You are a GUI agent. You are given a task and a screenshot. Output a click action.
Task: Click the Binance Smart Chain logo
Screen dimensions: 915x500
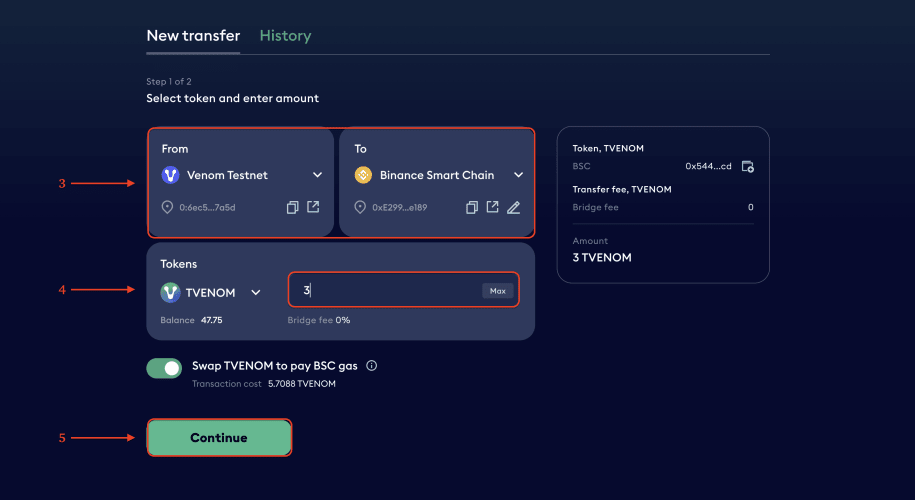363,175
